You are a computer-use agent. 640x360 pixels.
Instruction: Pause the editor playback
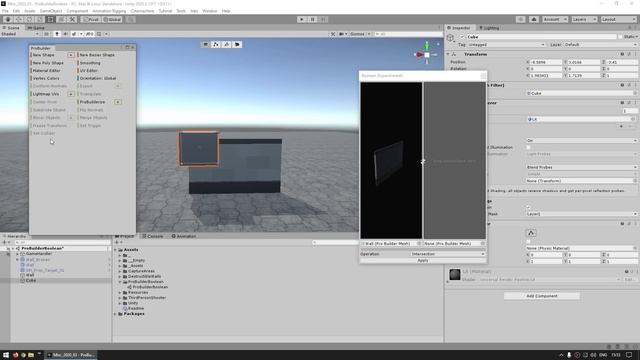[x=312, y=19]
